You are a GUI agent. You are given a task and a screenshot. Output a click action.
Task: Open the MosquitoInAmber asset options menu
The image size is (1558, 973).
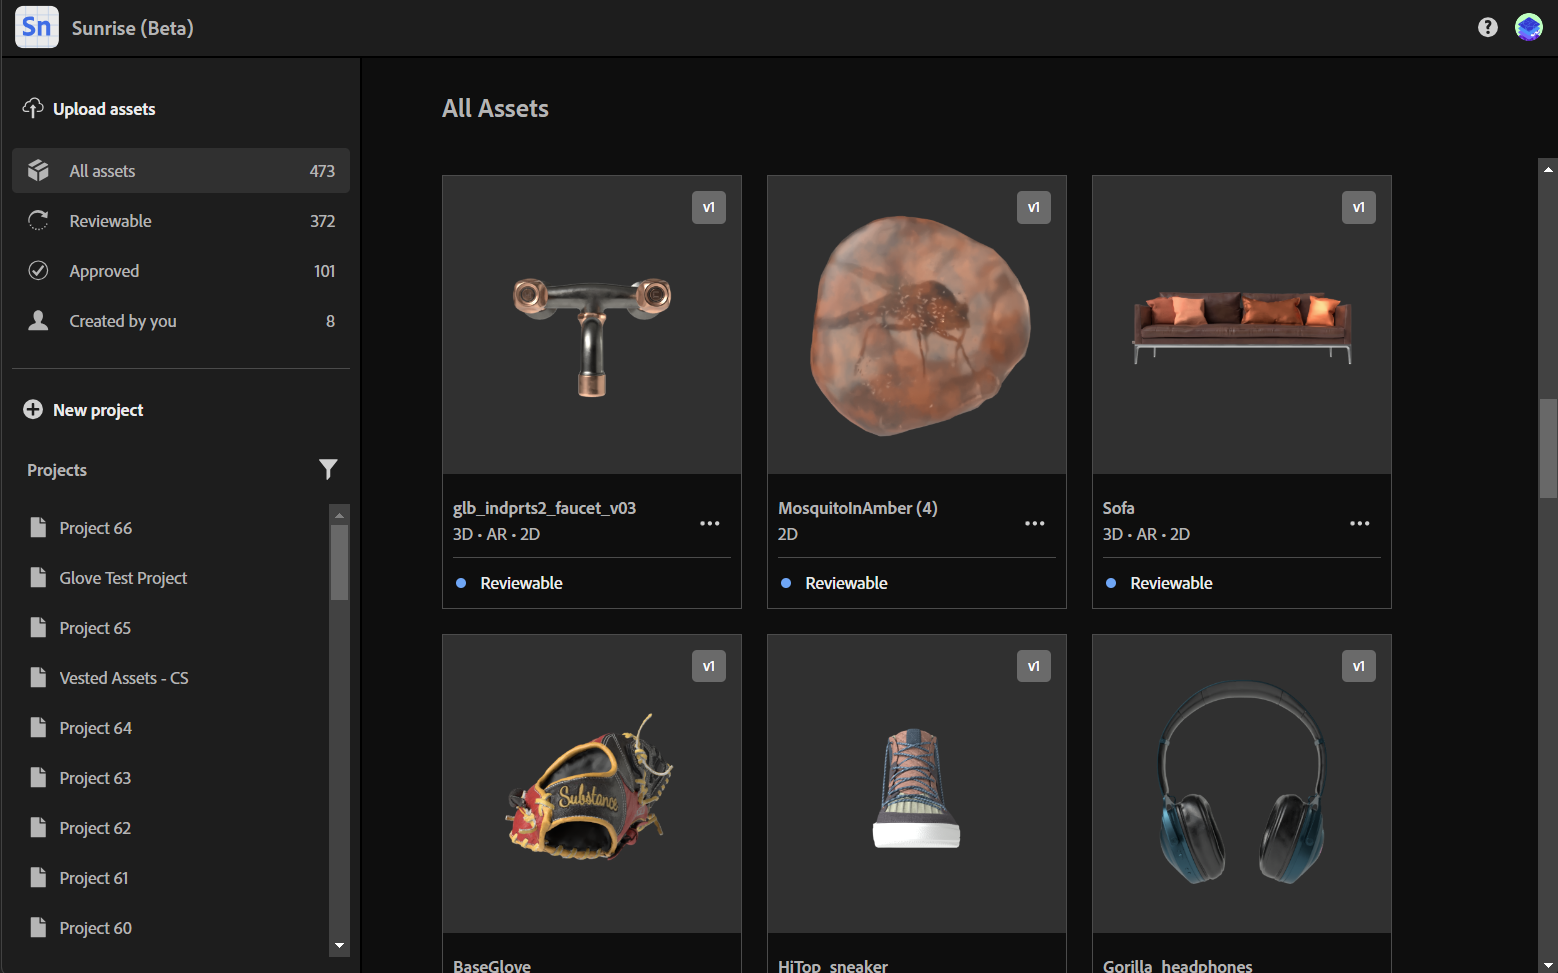pos(1035,523)
